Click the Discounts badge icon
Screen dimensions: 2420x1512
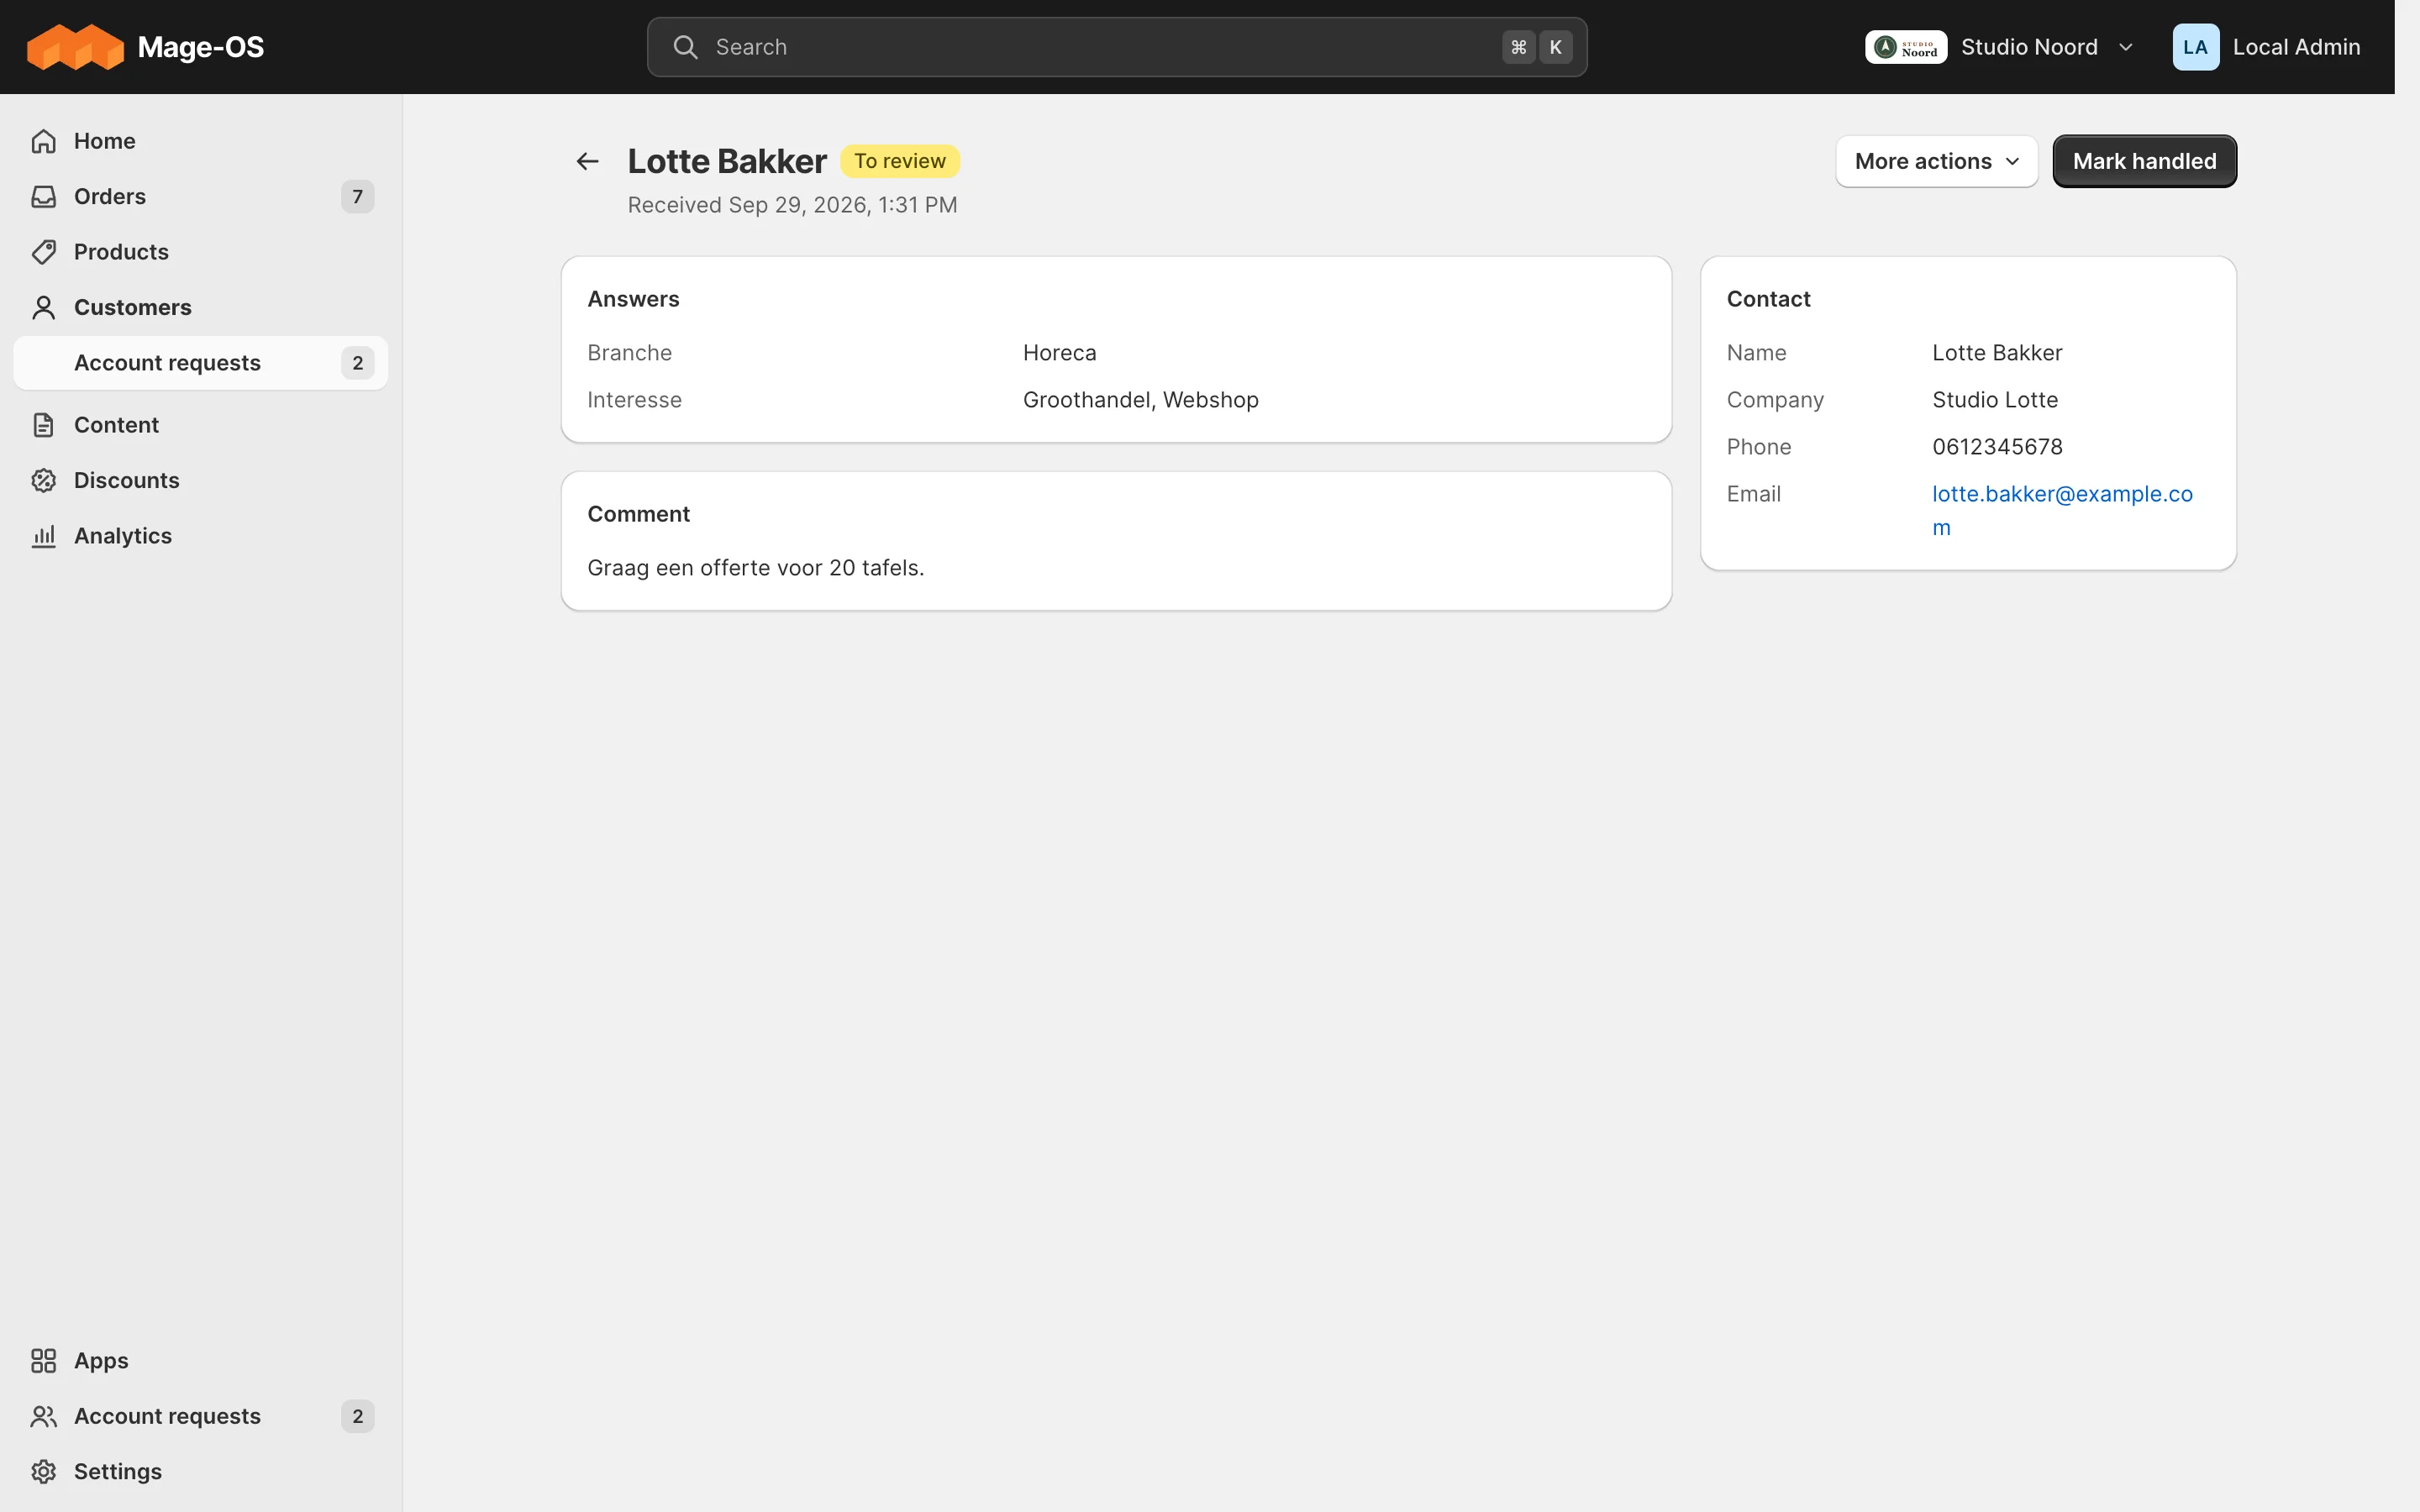tap(43, 480)
